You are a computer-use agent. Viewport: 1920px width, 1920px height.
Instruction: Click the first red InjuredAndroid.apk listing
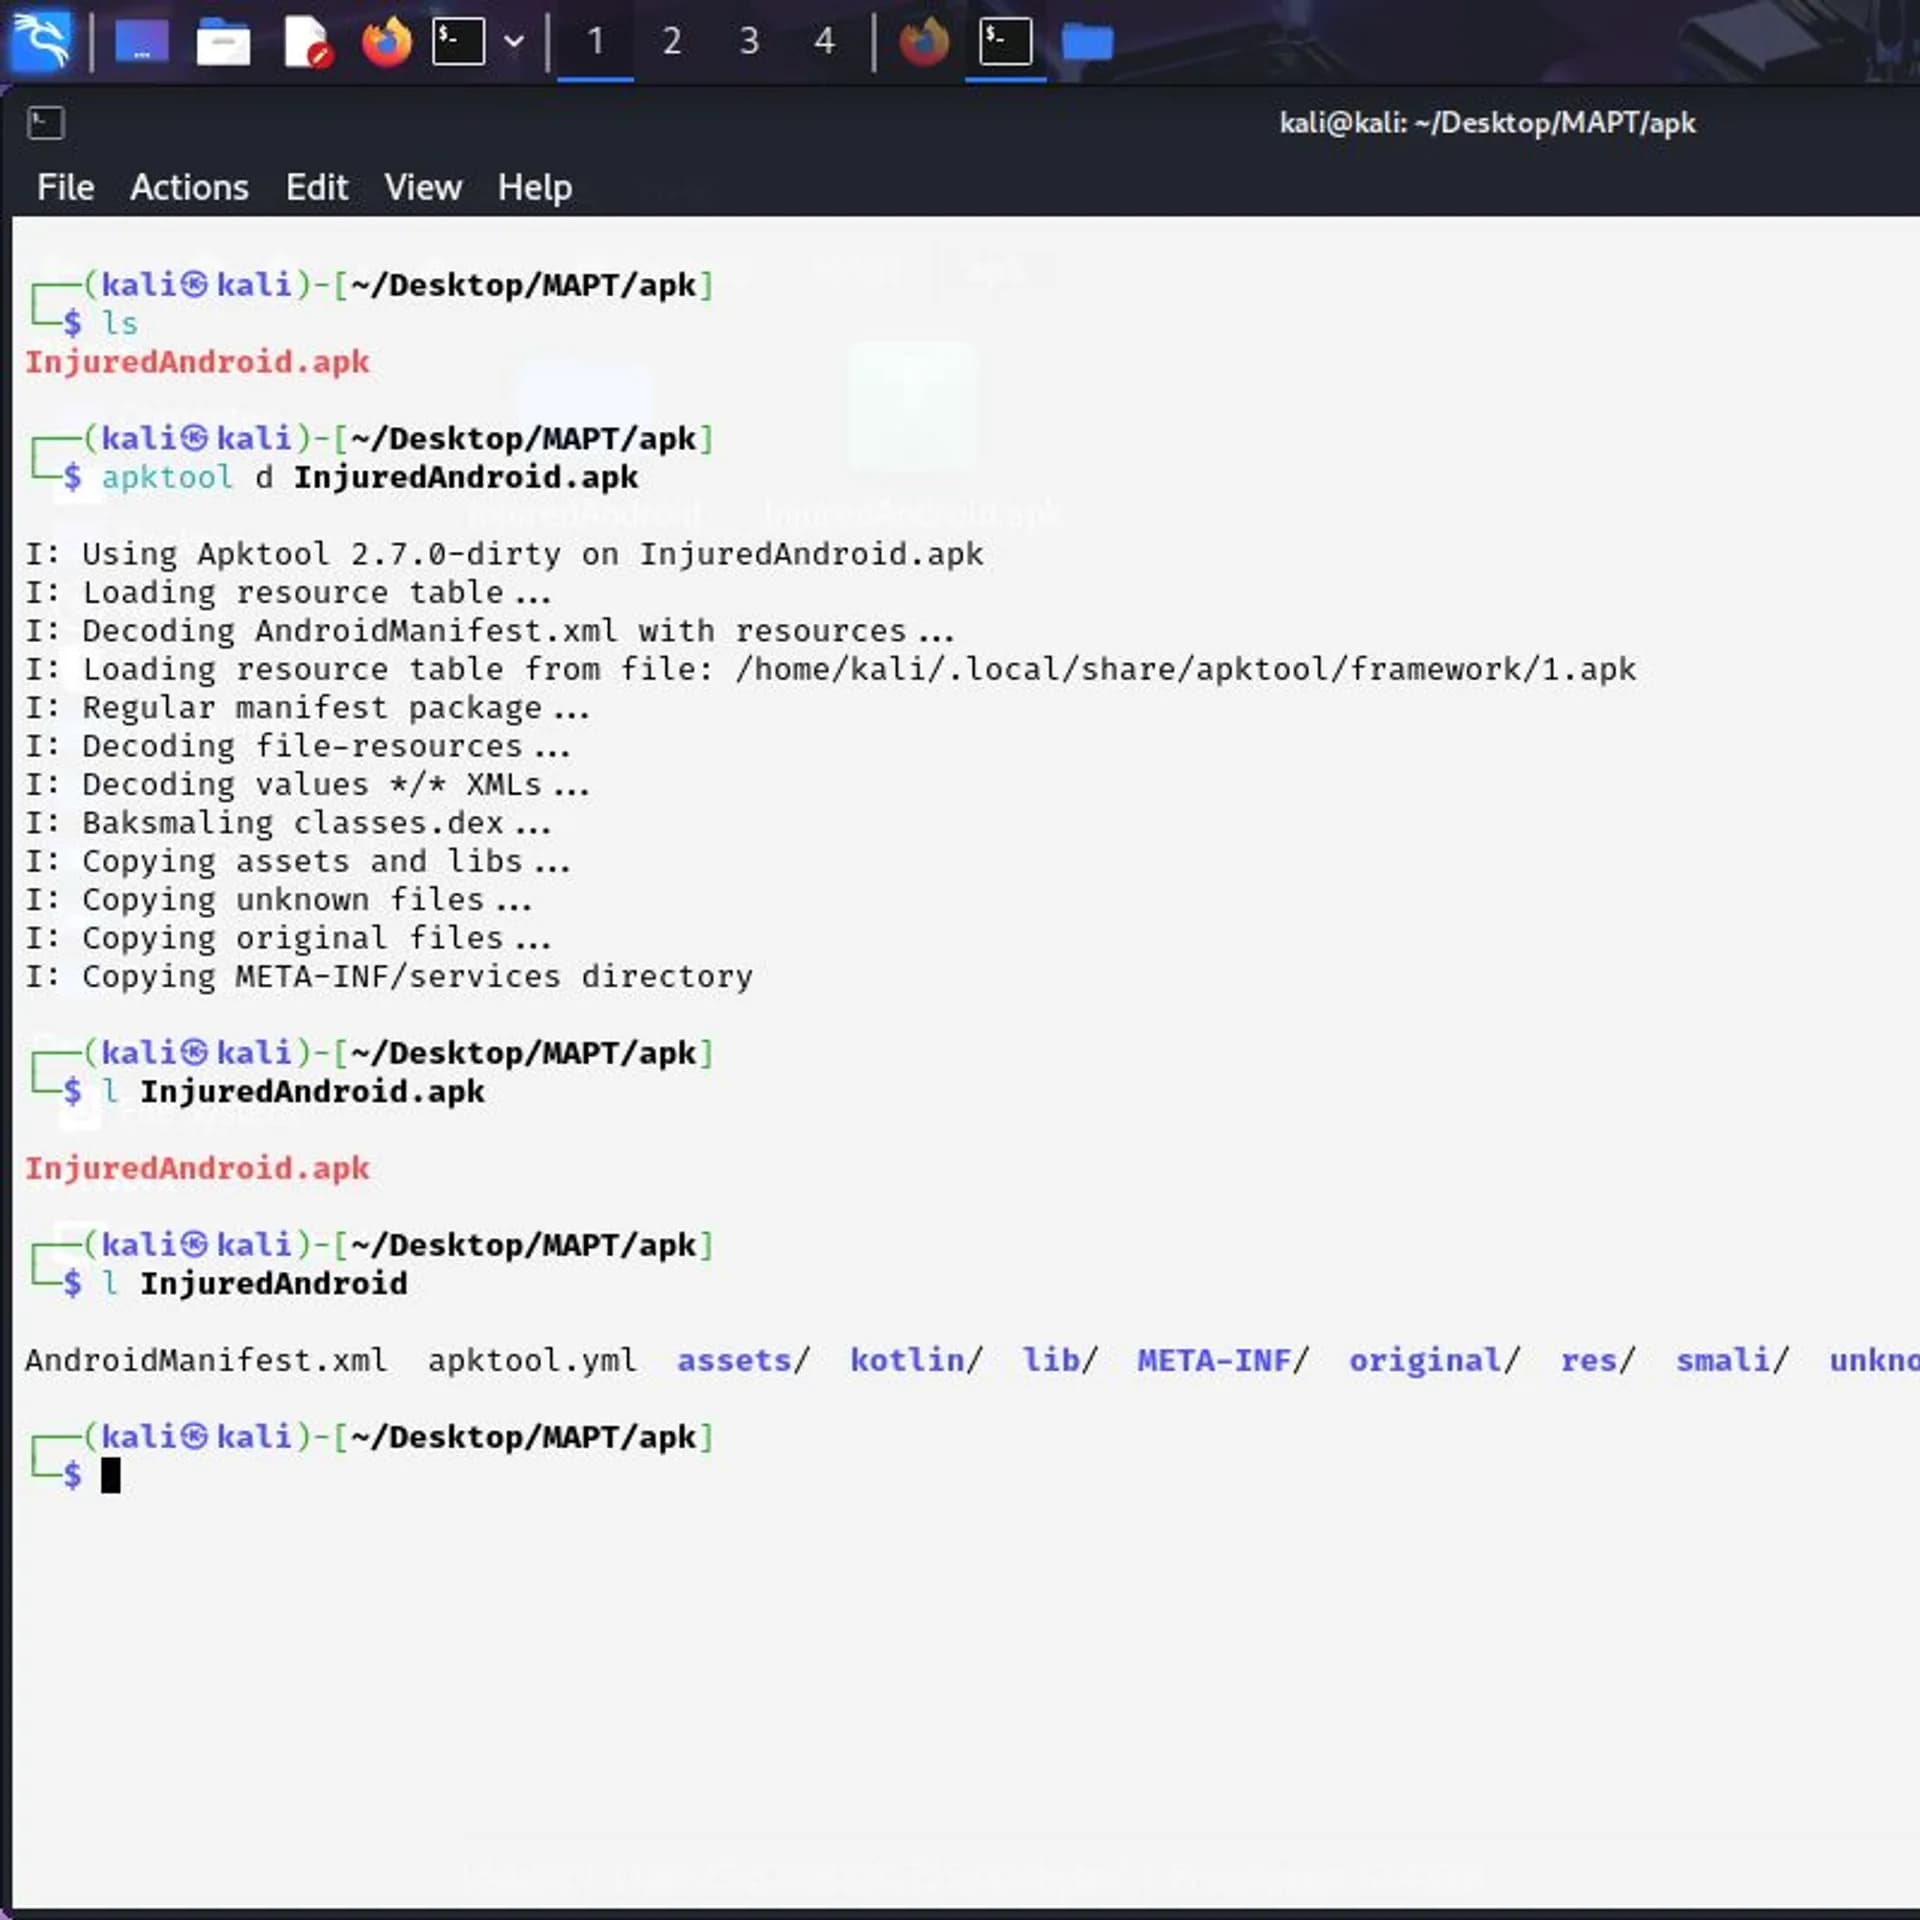tap(197, 362)
